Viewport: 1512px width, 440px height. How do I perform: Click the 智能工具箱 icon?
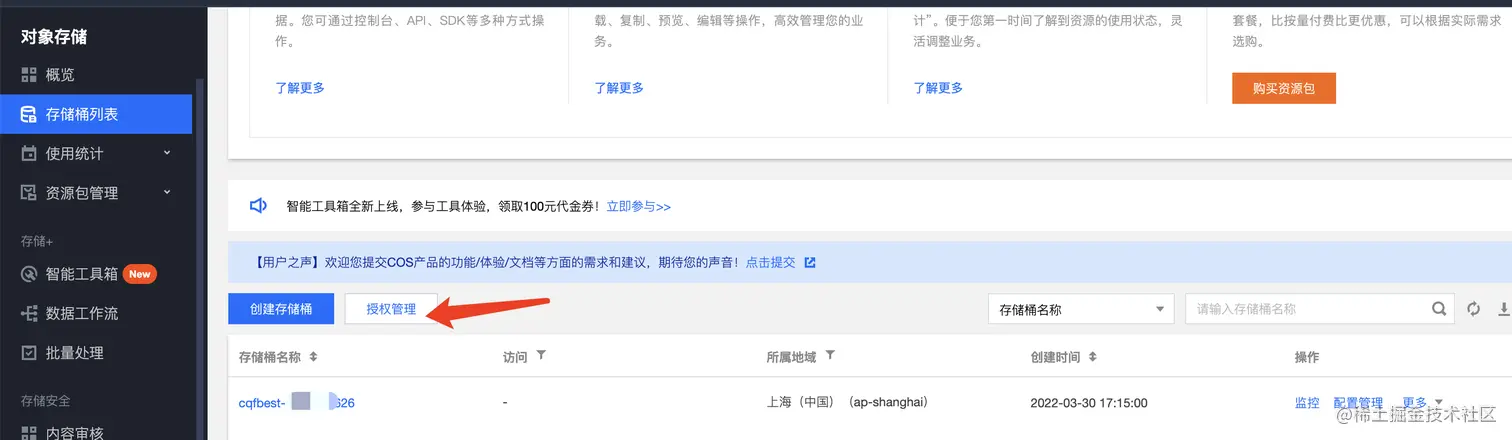coord(29,274)
